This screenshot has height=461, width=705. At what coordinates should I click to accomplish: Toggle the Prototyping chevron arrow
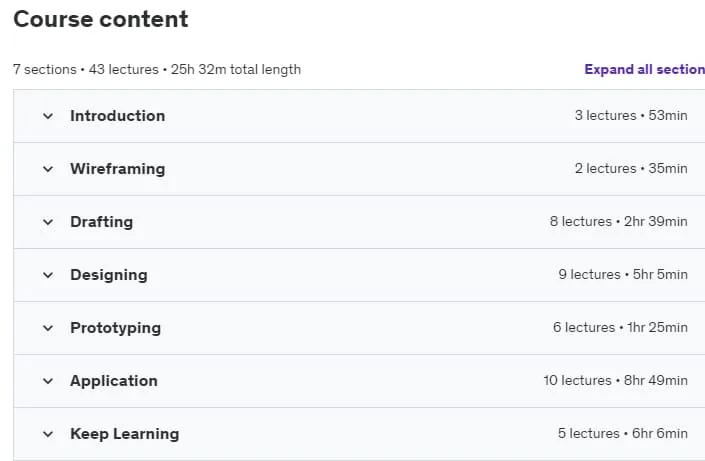pos(48,328)
